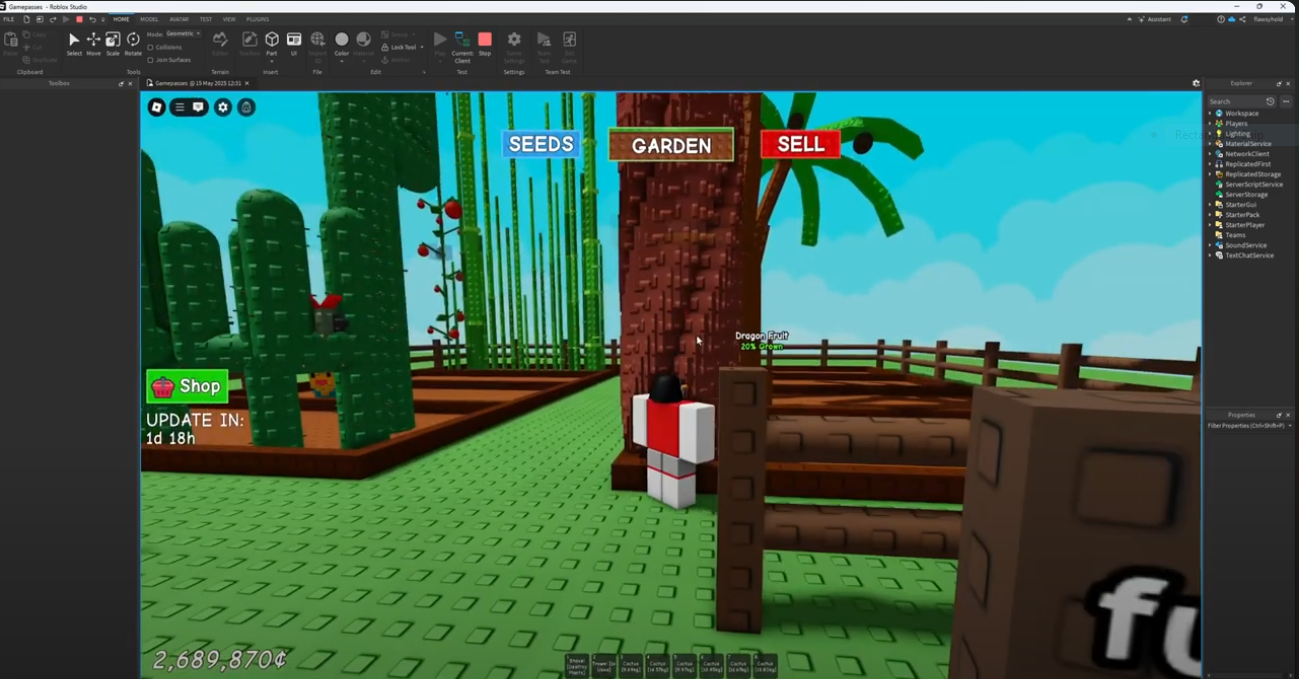The width and height of the screenshot is (1299, 679).
Task: Click the Explorer search field
Action: click(1234, 101)
